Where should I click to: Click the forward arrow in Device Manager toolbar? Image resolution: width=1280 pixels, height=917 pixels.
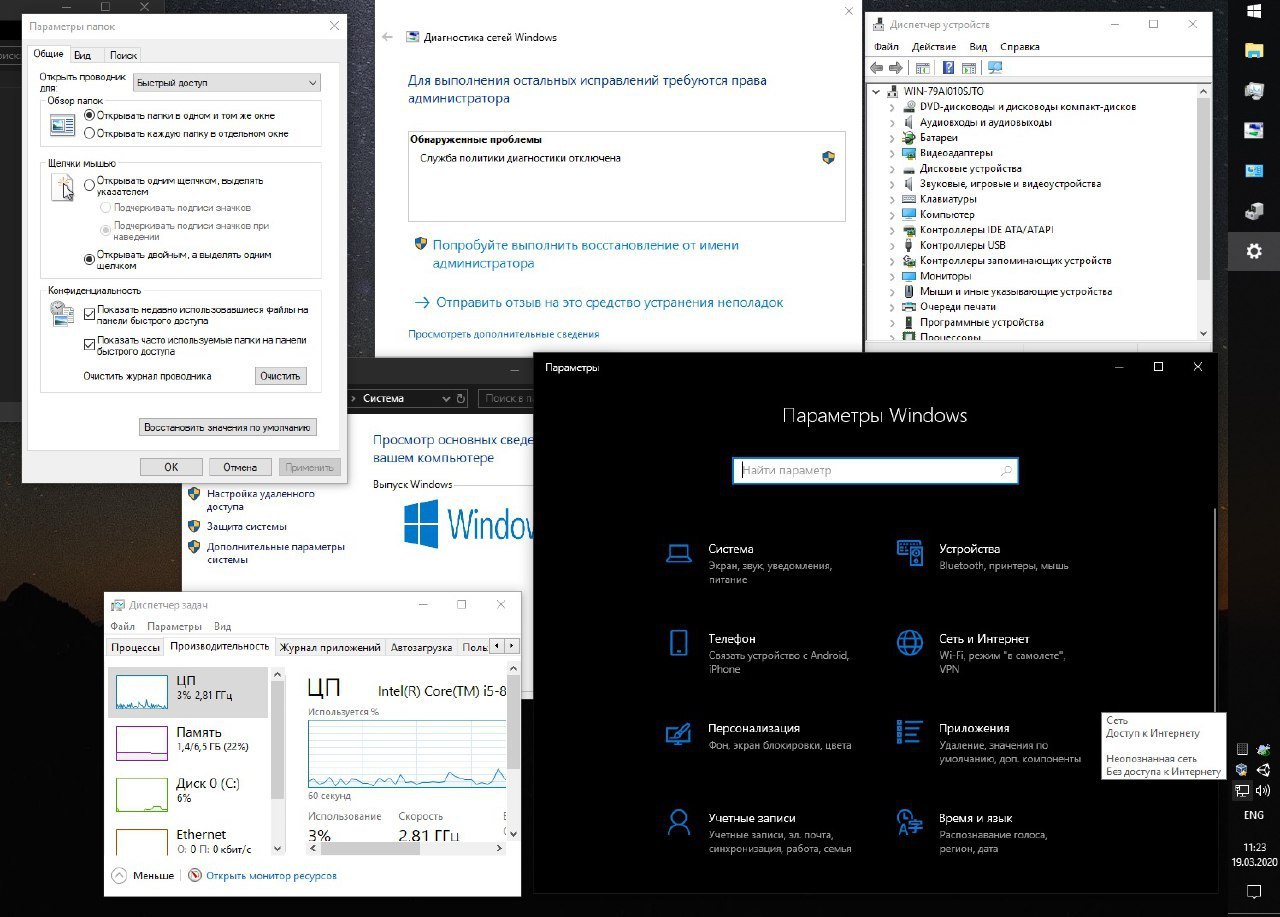click(895, 68)
